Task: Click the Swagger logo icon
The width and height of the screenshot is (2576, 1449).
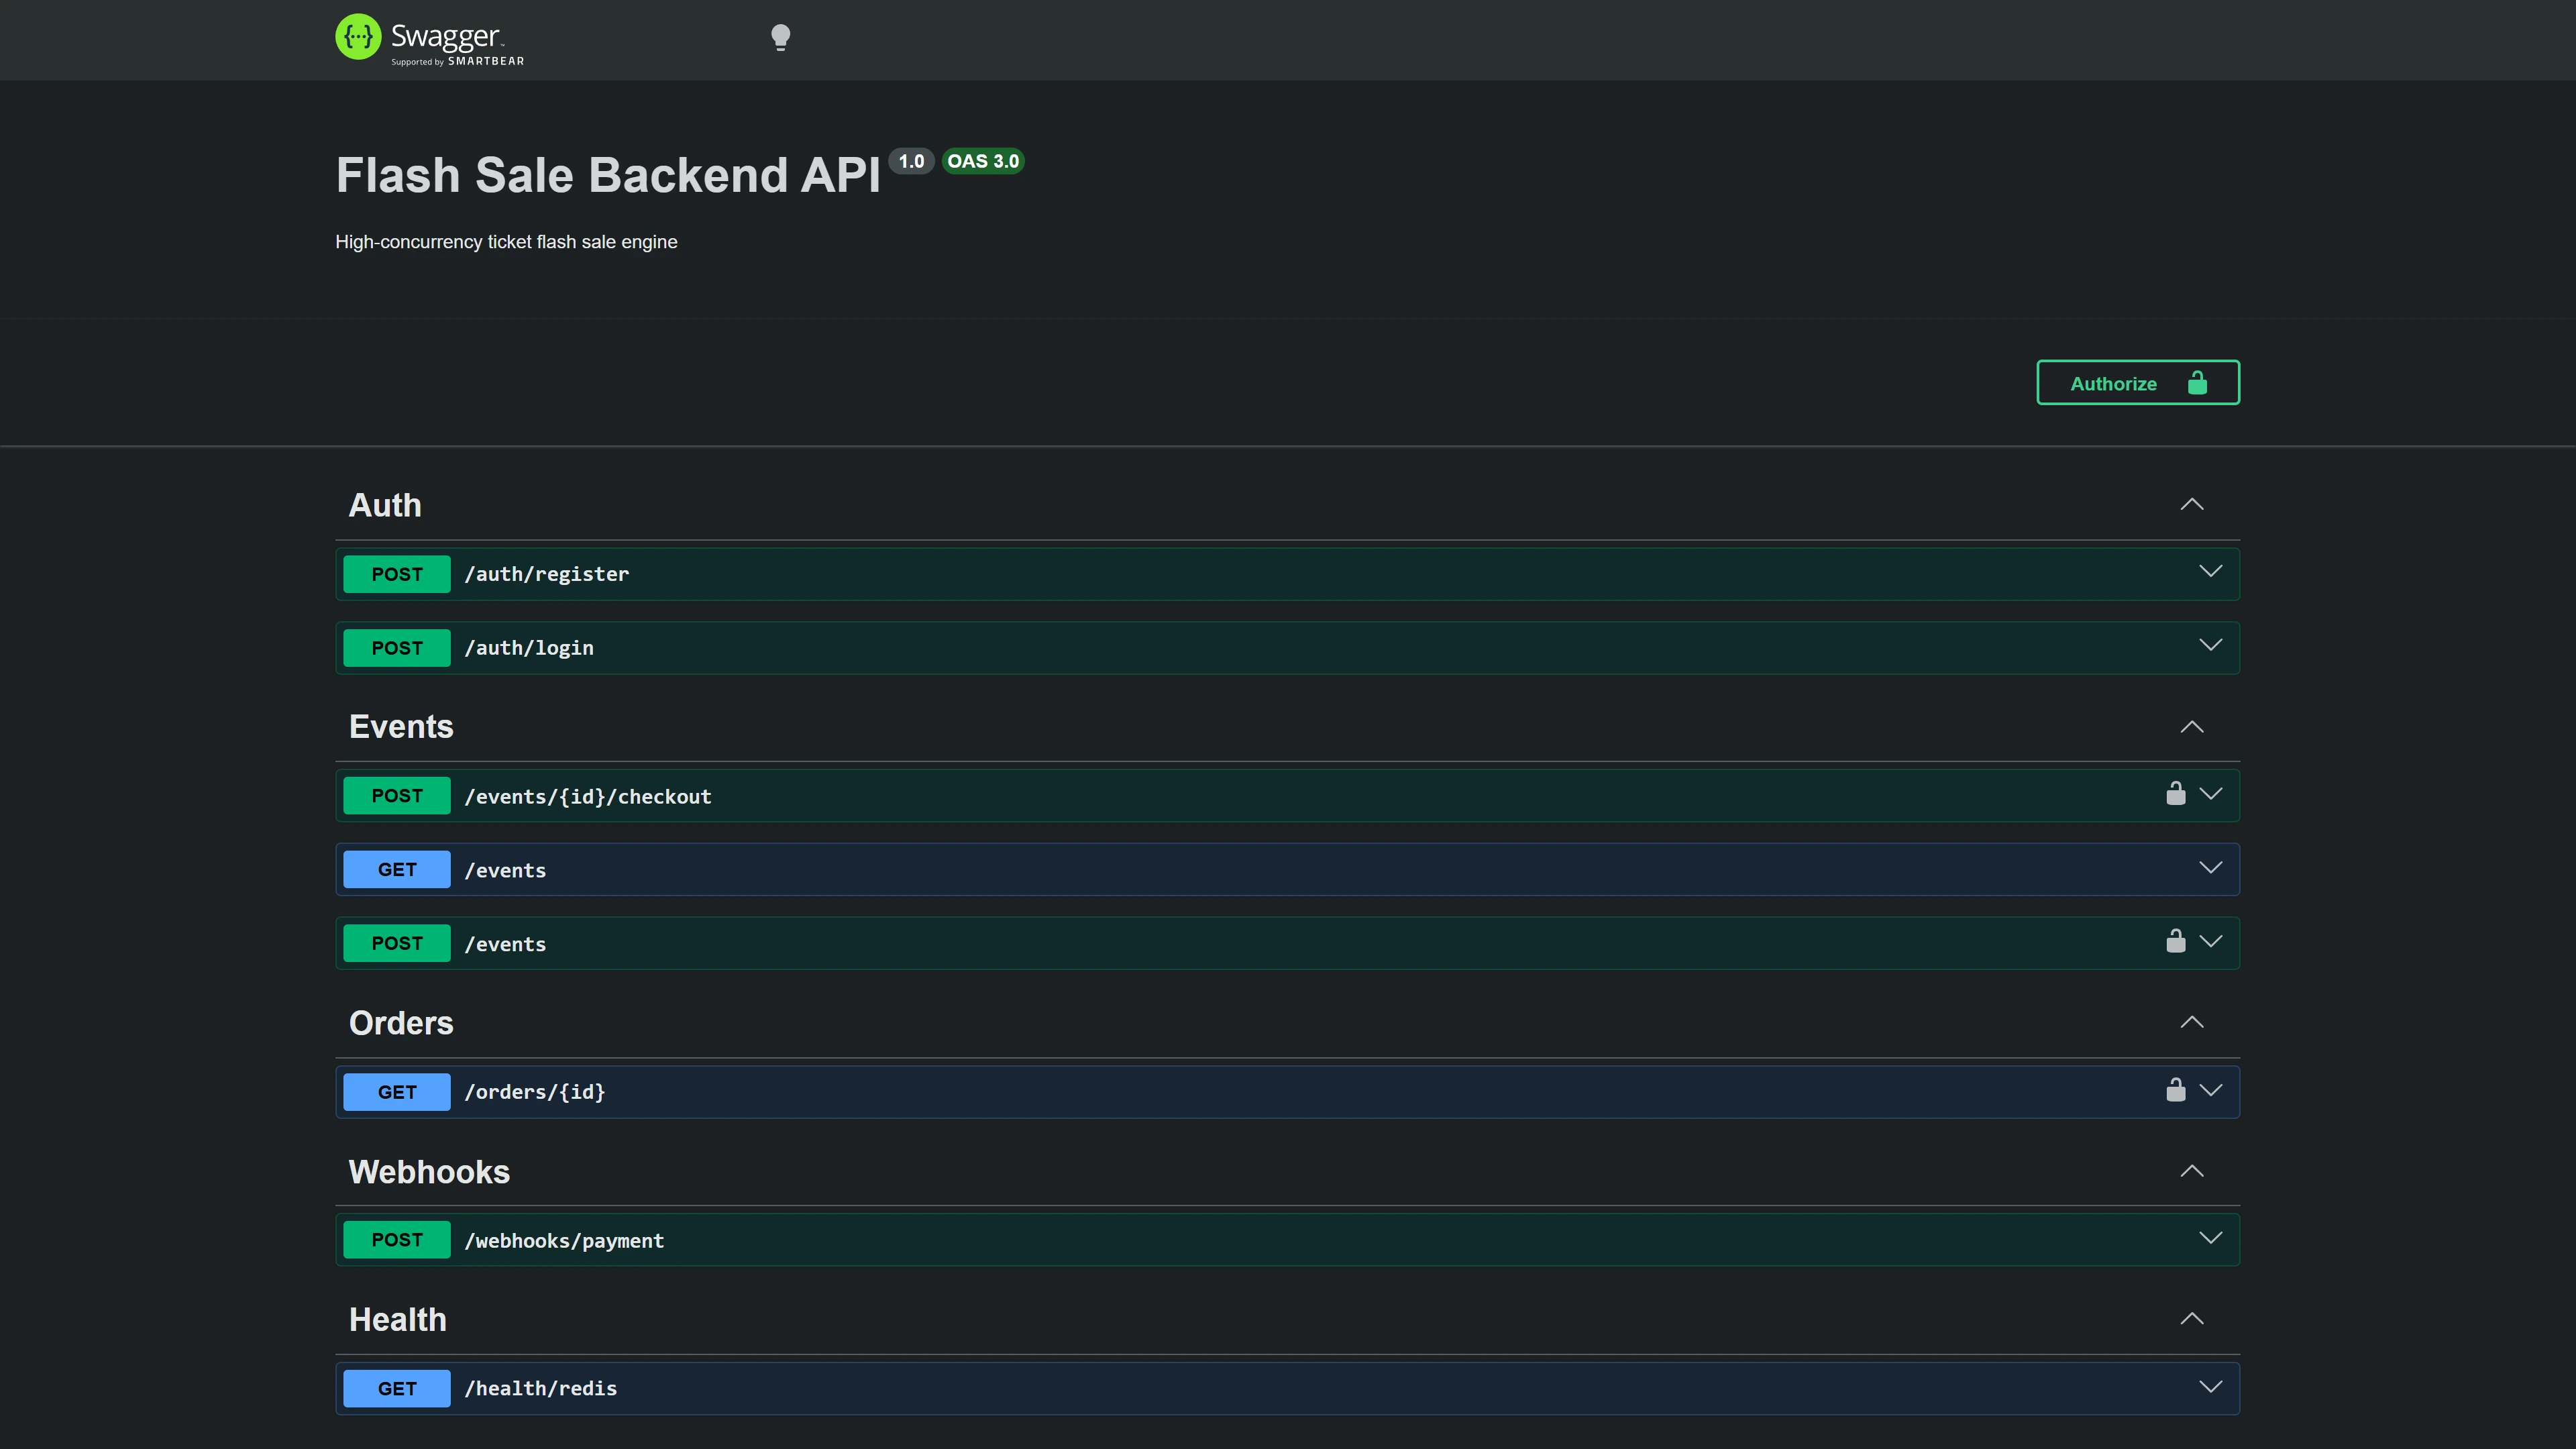Action: coord(358,37)
